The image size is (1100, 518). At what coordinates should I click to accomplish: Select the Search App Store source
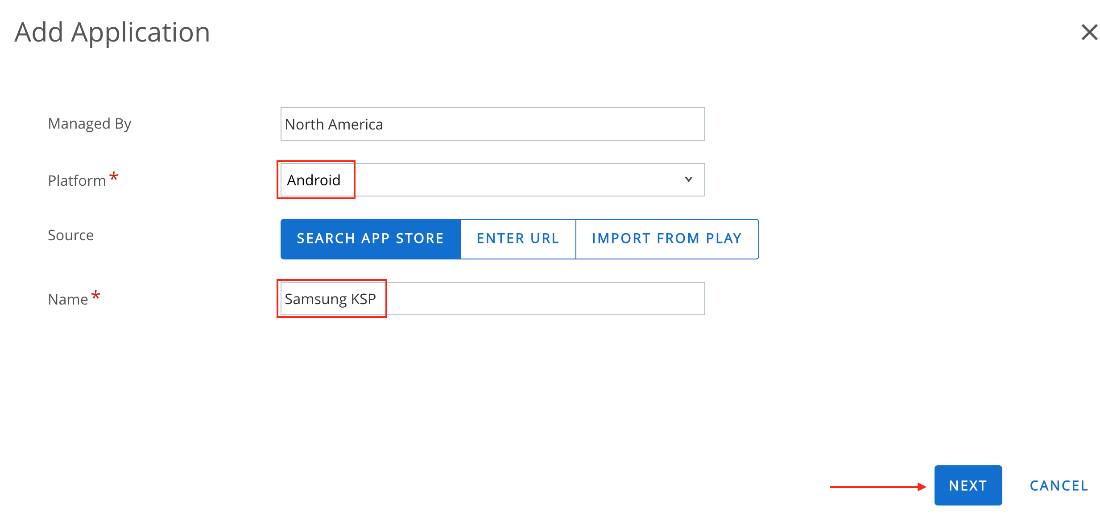[370, 239]
